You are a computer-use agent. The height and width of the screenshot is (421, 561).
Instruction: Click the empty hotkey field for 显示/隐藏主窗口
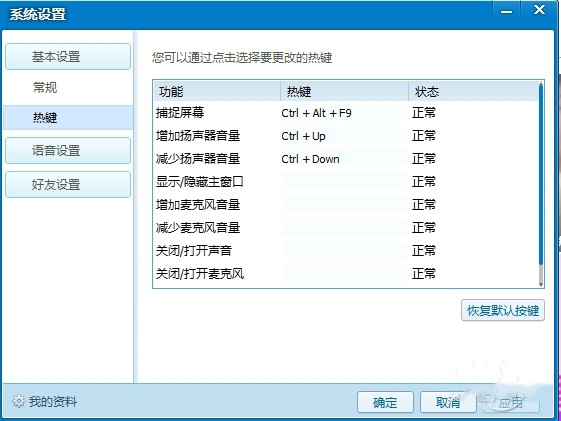344,182
